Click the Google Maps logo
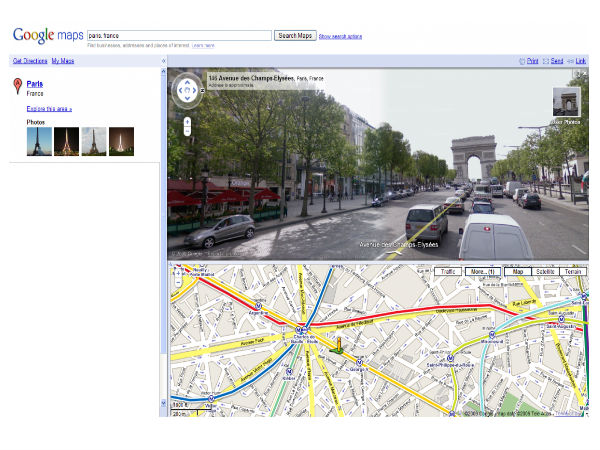 coord(47,35)
